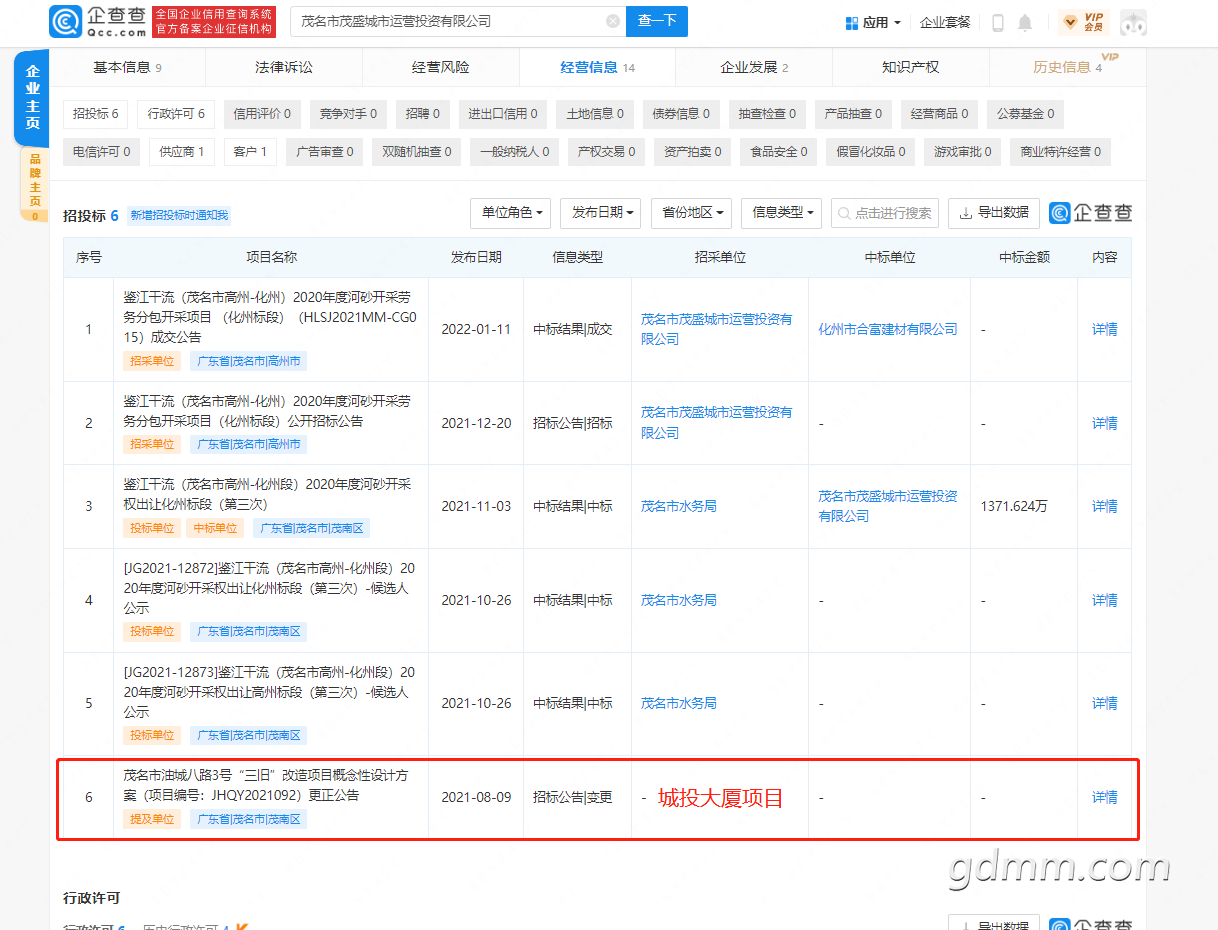Clear the search box text
This screenshot has height=930, width=1218.
tap(613, 21)
